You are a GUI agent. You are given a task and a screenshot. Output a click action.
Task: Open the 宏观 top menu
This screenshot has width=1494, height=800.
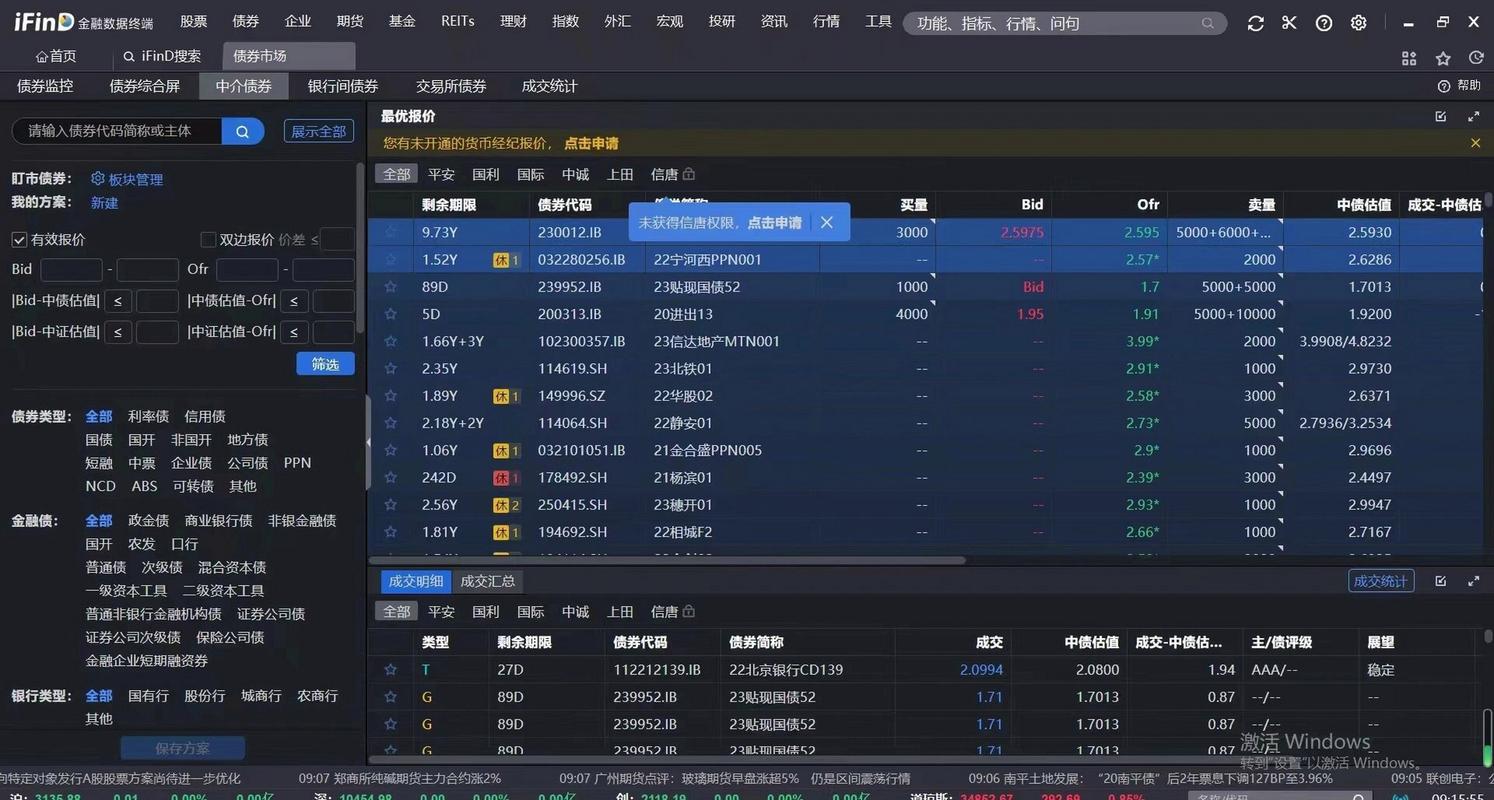[670, 21]
